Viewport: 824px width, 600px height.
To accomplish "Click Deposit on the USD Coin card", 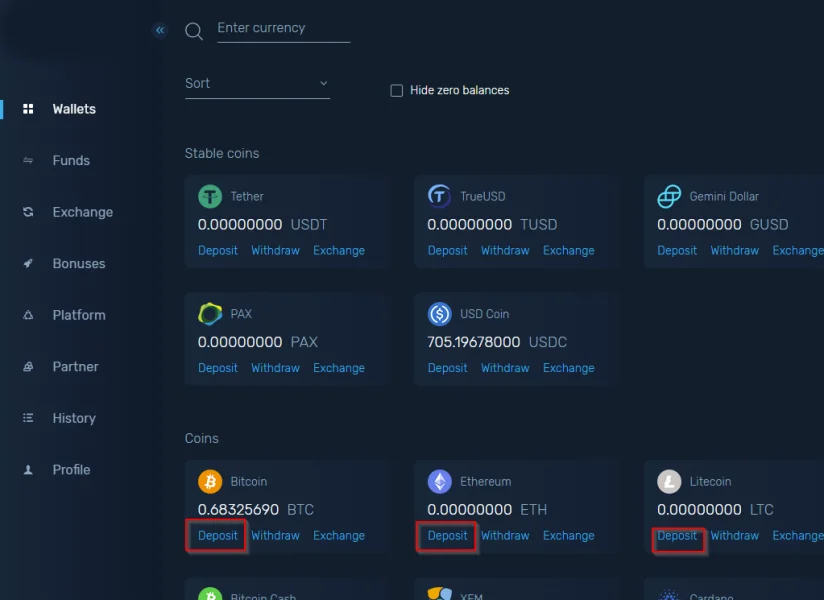I will [447, 368].
